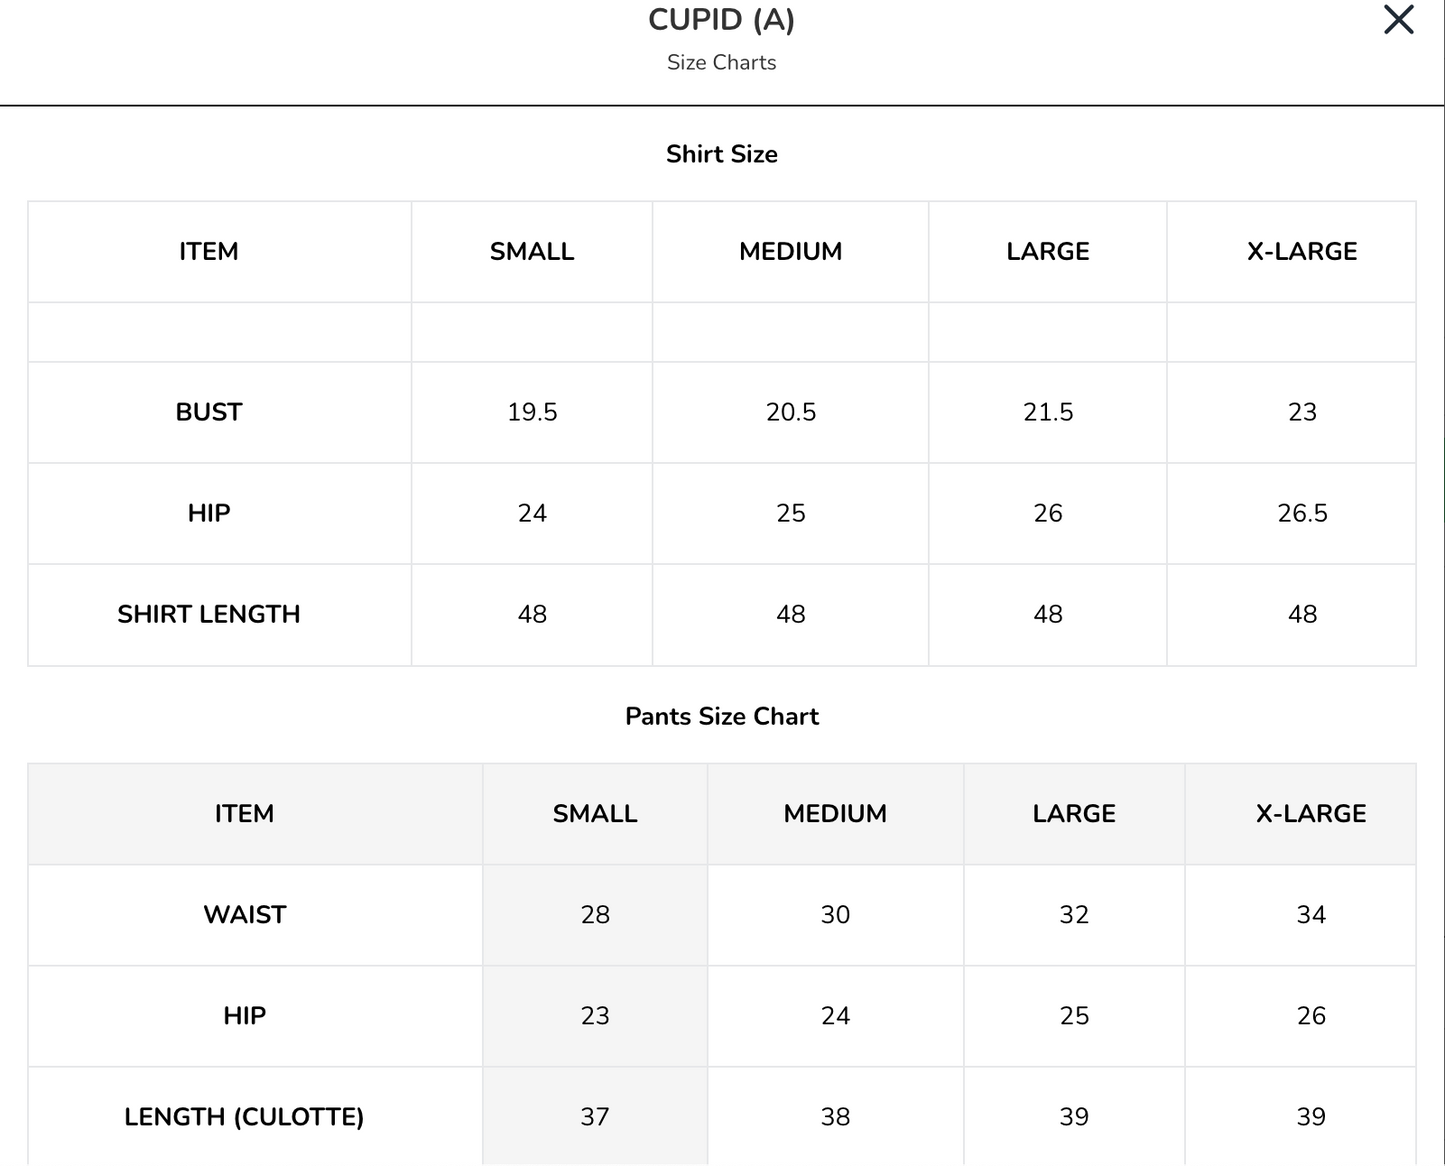
Task: Select the LARGE header in Pants Size Chart
Action: click(1074, 813)
